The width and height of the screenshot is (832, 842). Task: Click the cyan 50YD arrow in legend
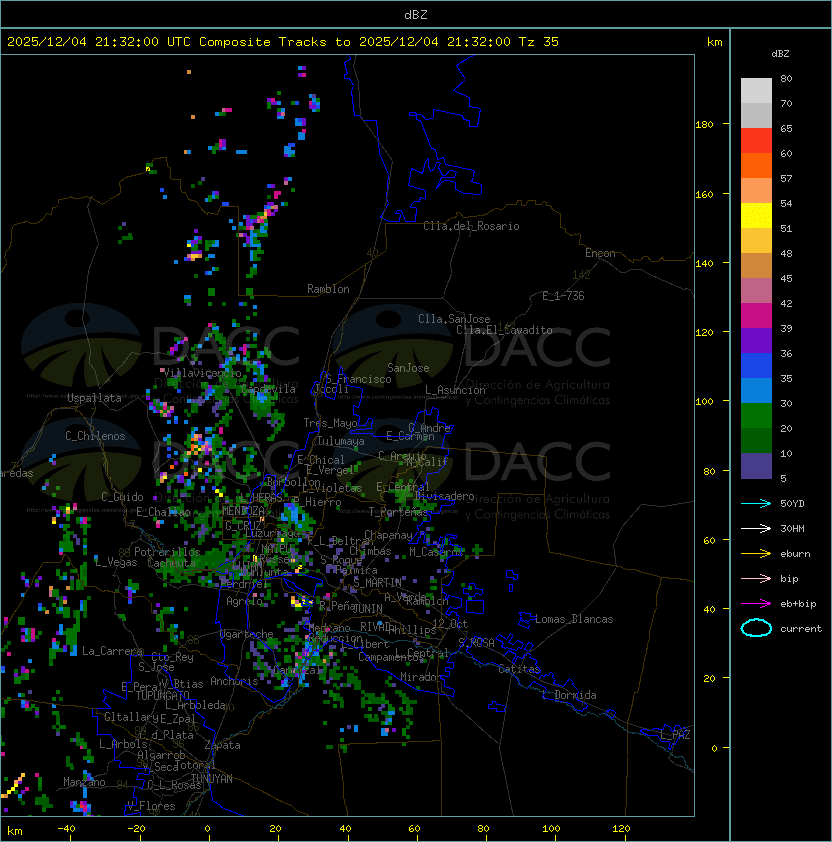click(x=756, y=504)
